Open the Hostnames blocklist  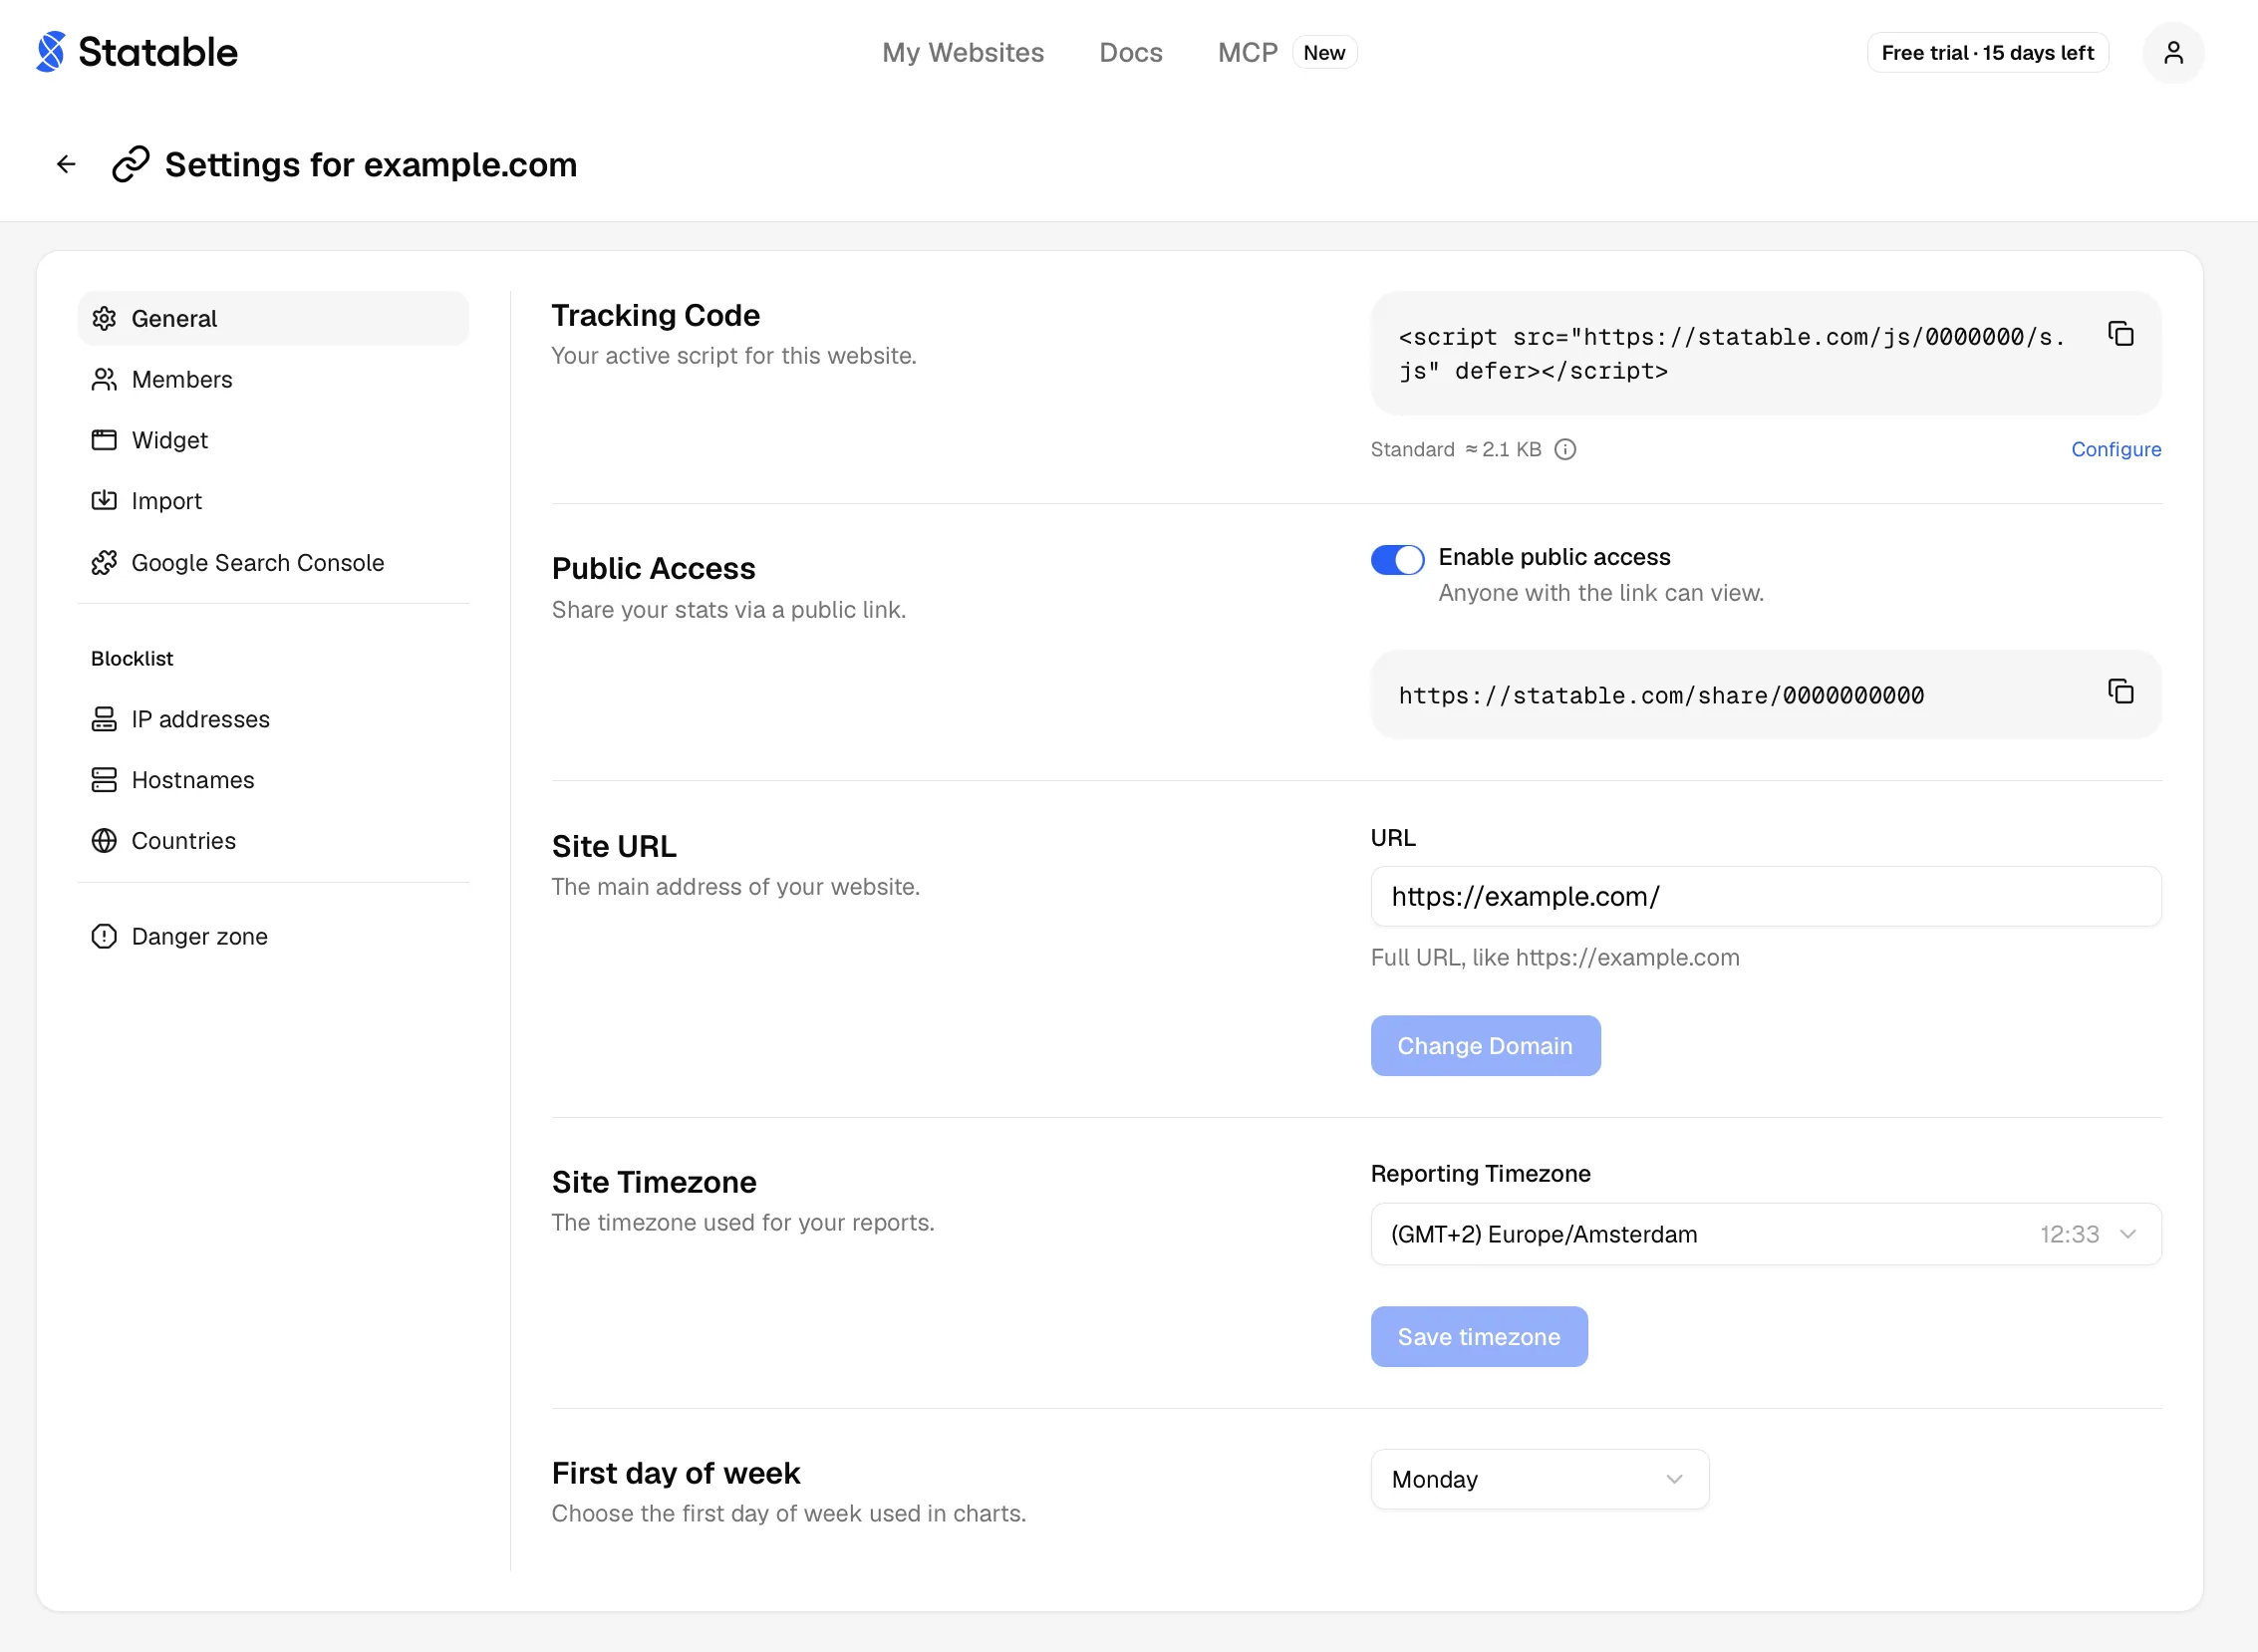[x=273, y=780]
